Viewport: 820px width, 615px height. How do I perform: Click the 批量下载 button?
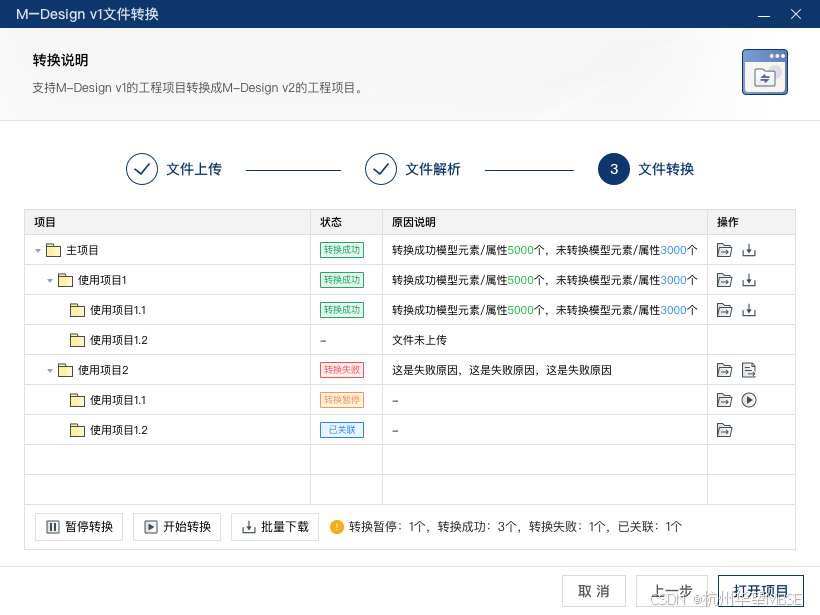pyautogui.click(x=275, y=527)
